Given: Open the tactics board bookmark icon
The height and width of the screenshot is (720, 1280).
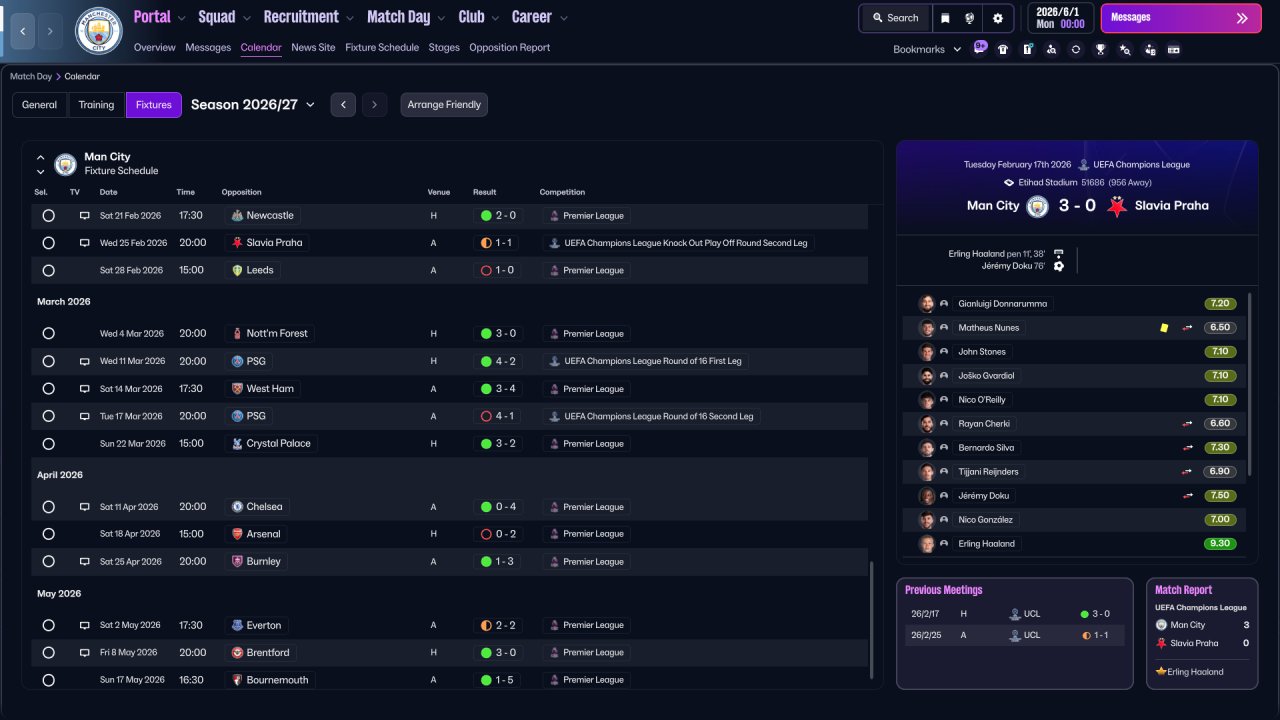Looking at the screenshot, I should point(1027,49).
